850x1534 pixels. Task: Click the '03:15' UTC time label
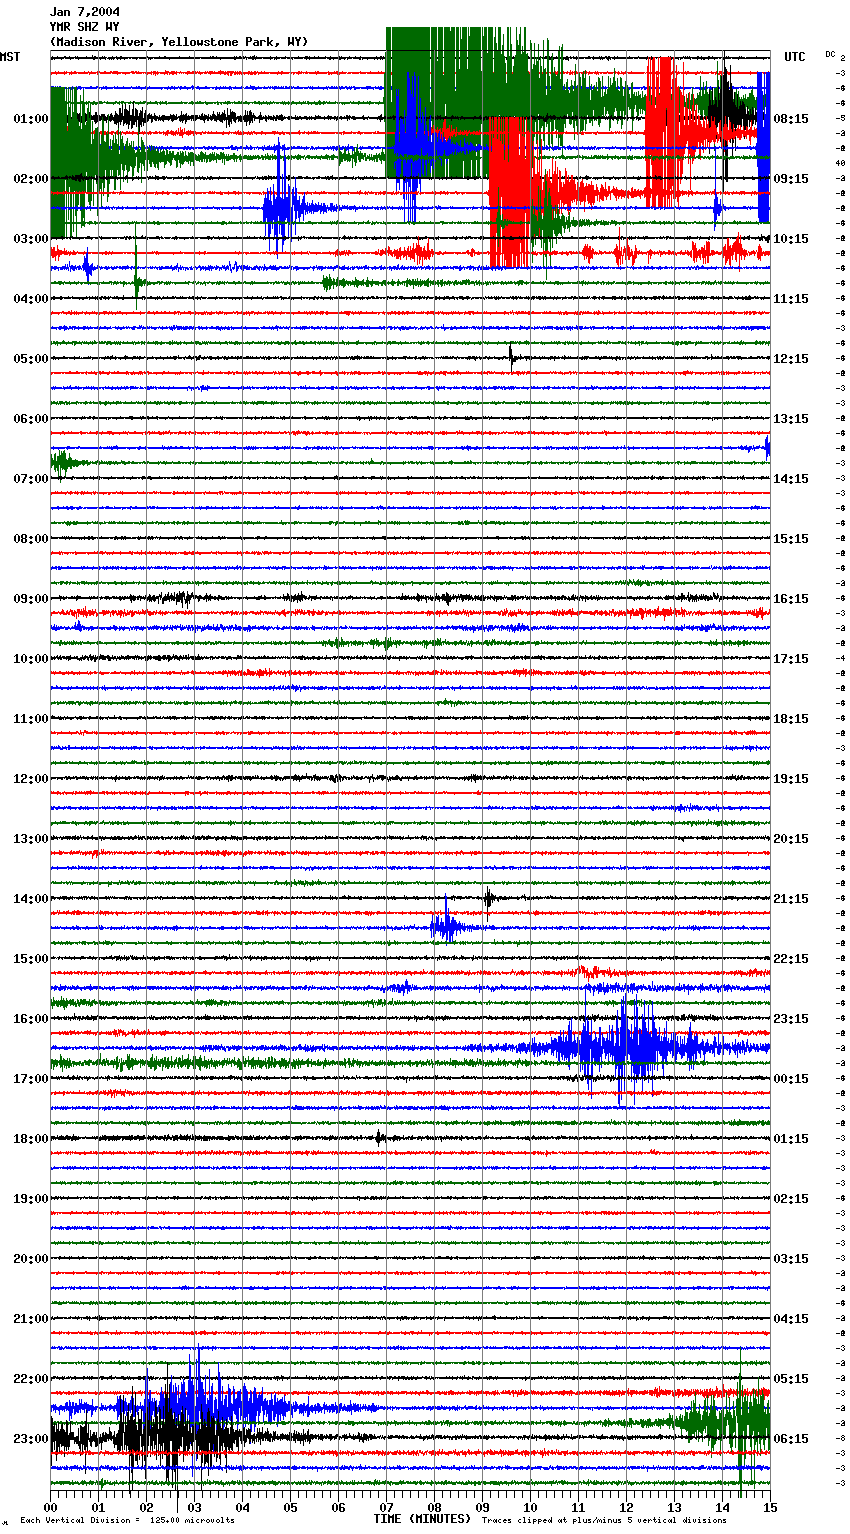click(x=791, y=1259)
